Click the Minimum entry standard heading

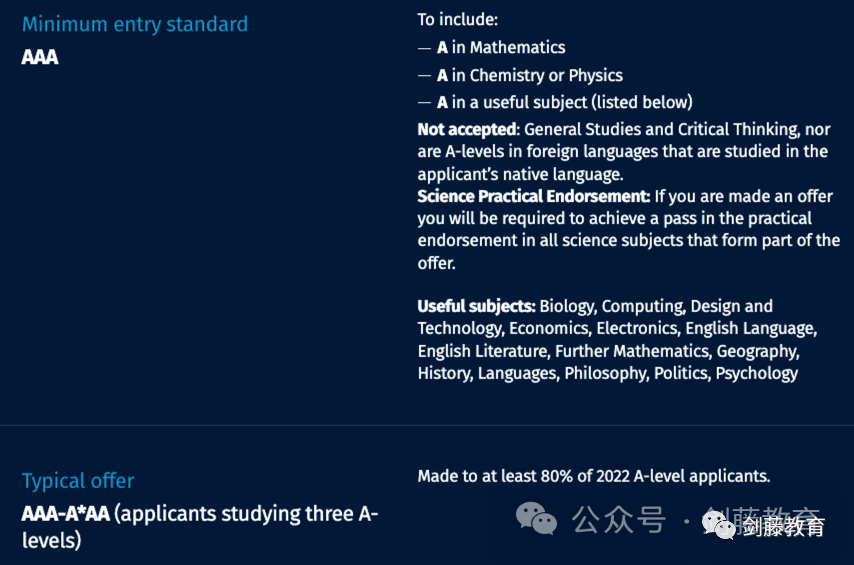pos(135,25)
